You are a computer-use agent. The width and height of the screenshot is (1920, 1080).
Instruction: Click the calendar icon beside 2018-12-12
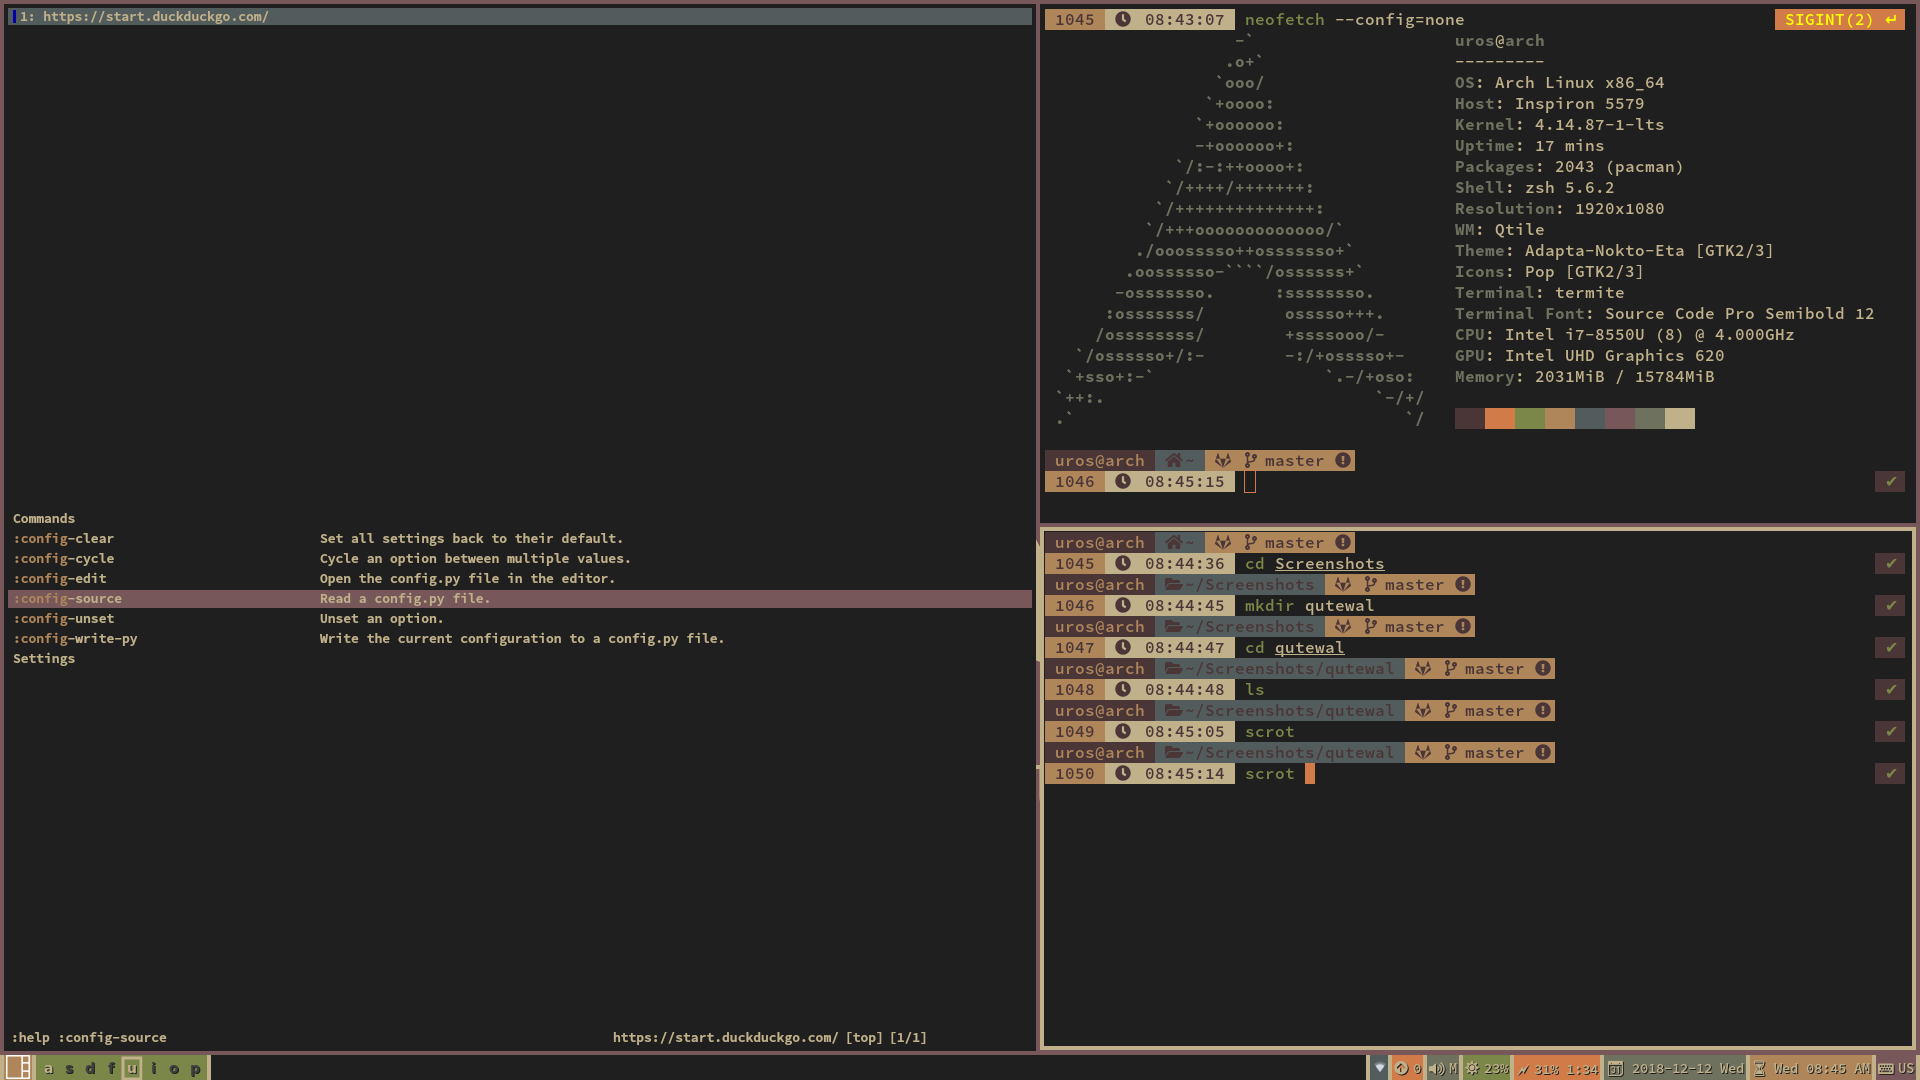pyautogui.click(x=1615, y=1068)
